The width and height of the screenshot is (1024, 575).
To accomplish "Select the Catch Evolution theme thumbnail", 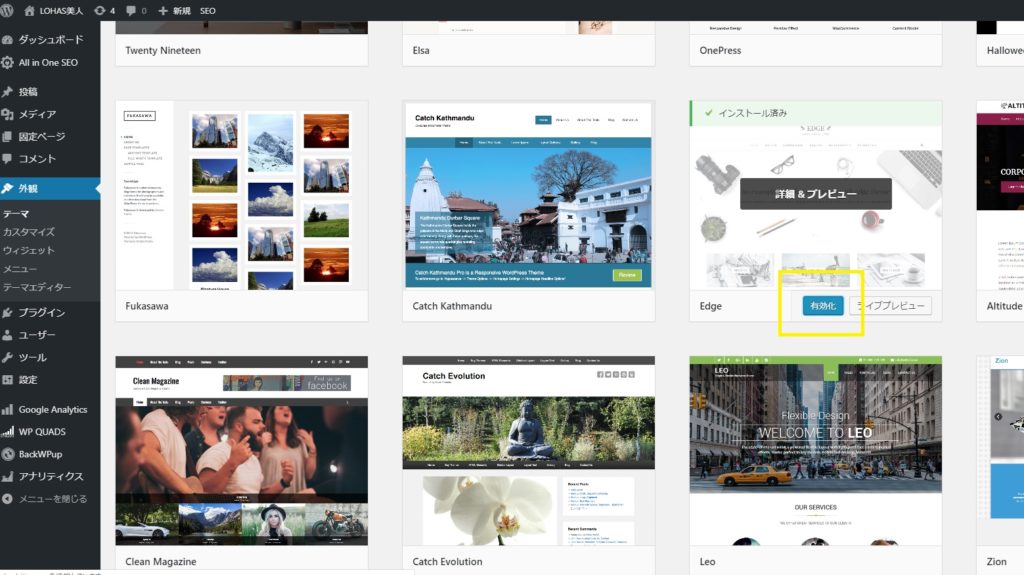I will pyautogui.click(x=528, y=451).
